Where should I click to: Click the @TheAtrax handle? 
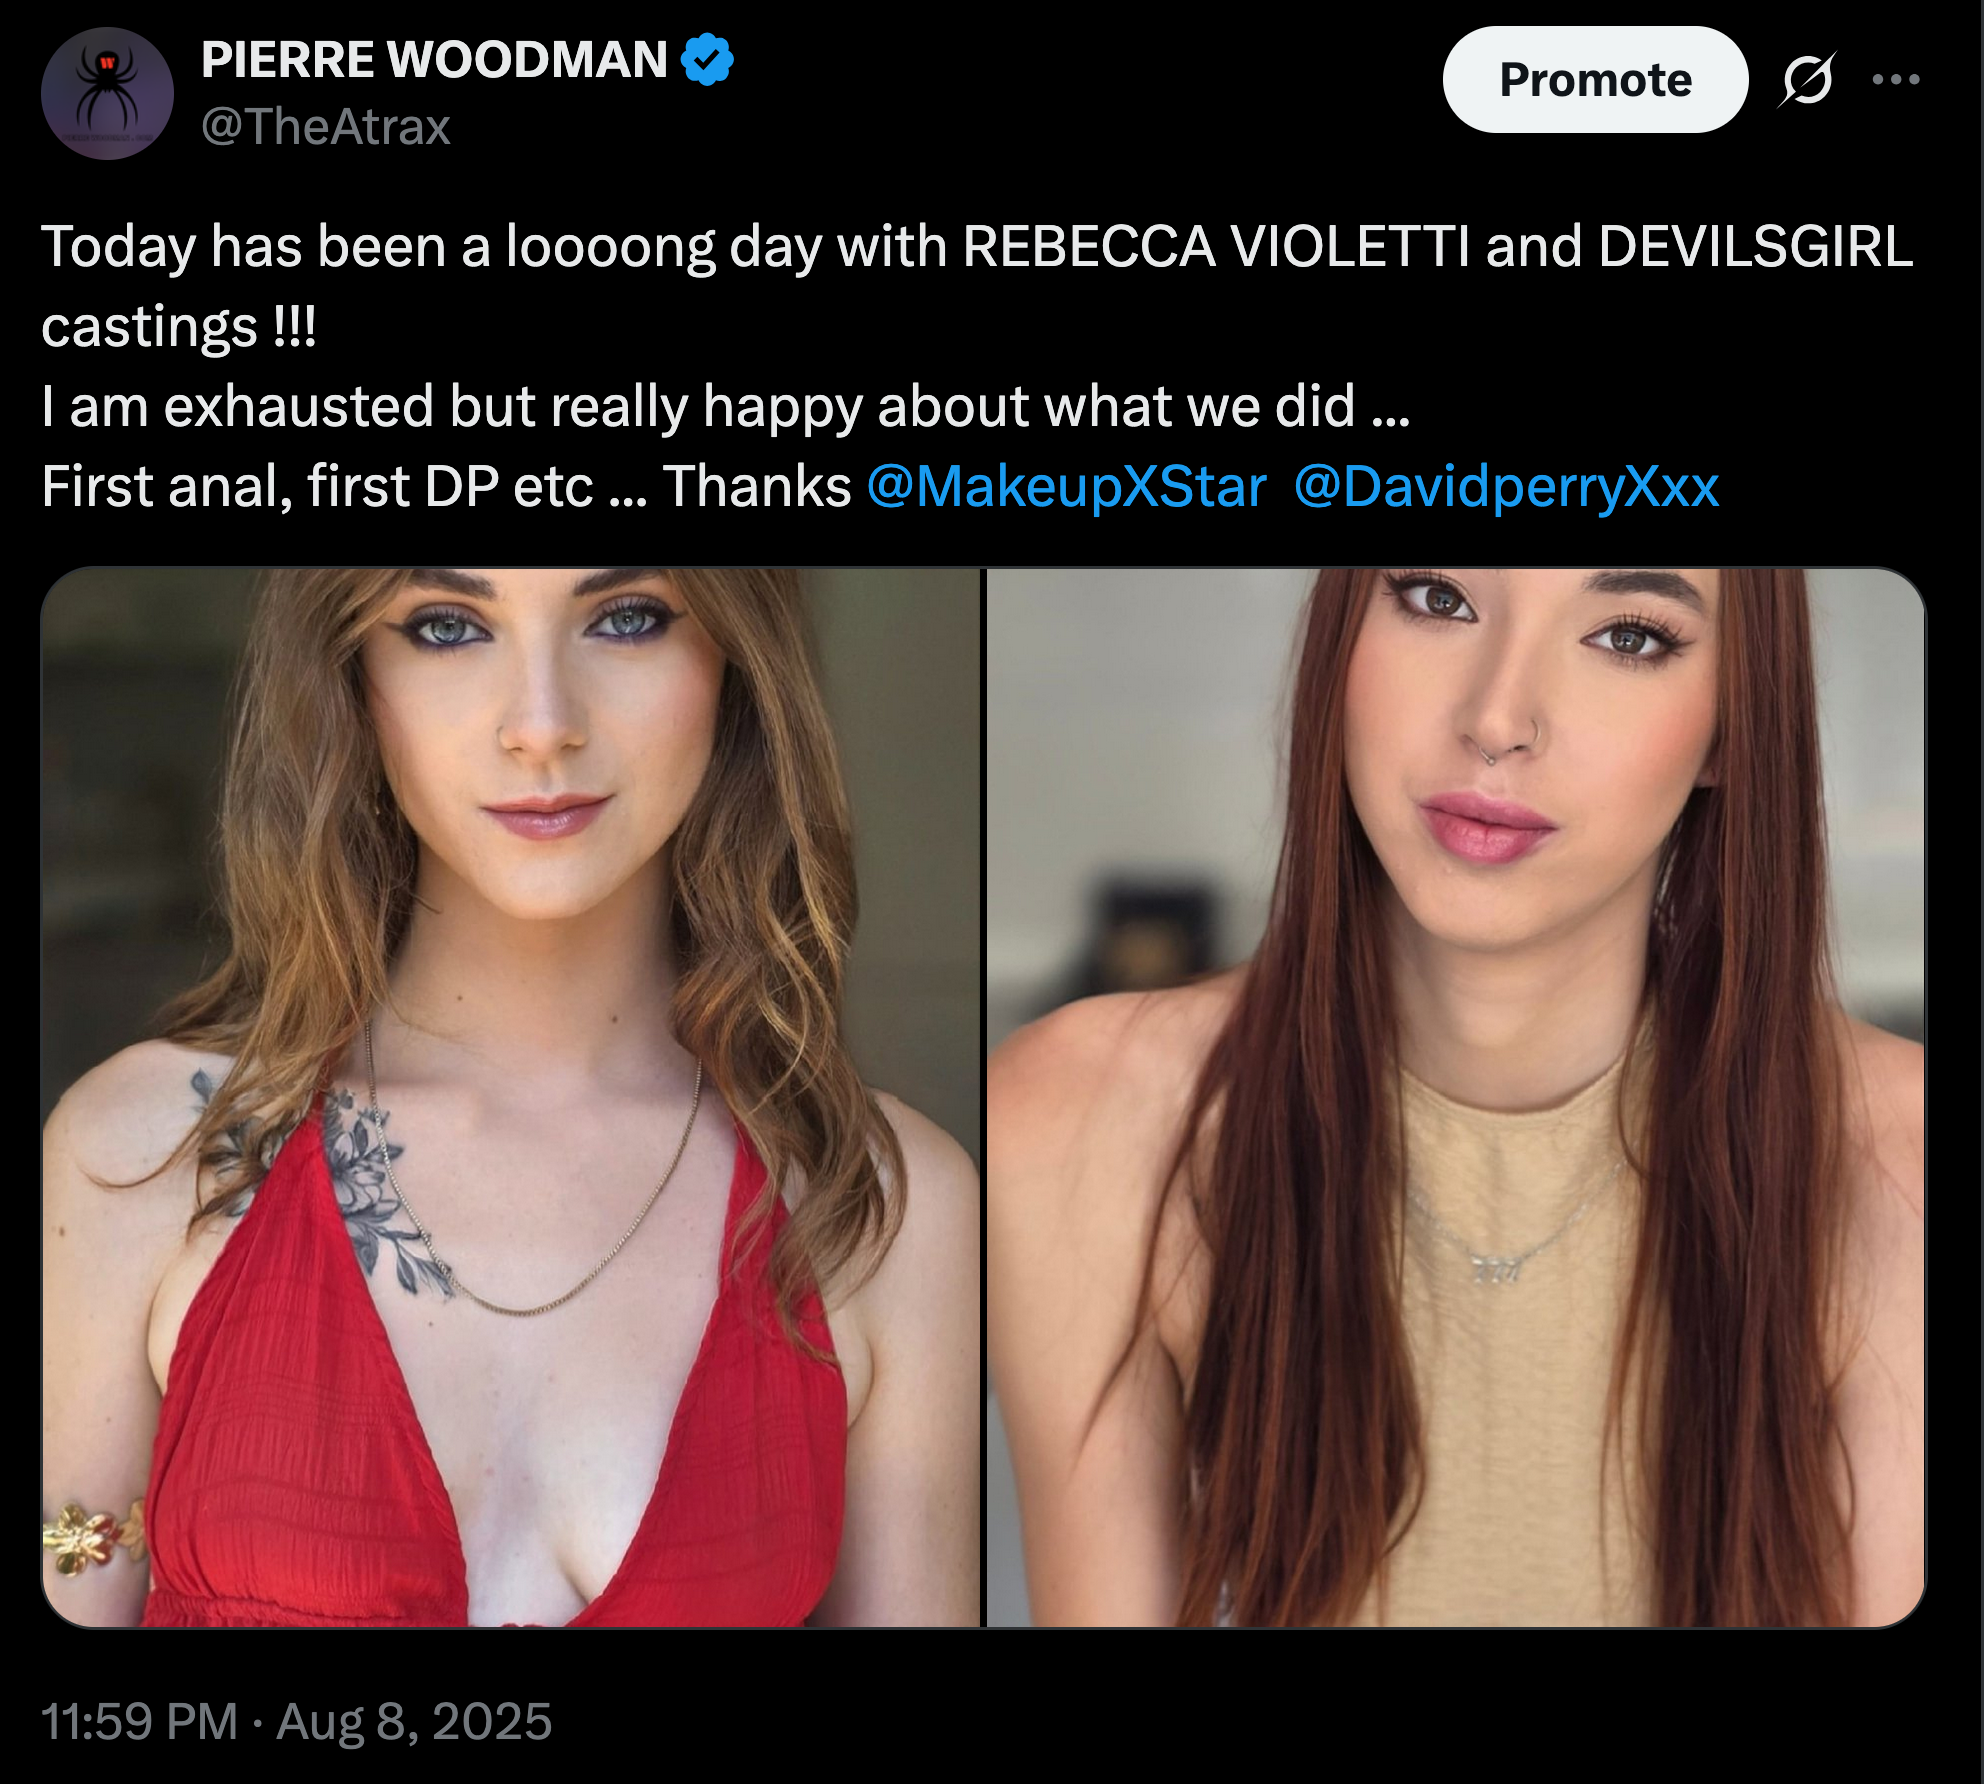click(326, 127)
